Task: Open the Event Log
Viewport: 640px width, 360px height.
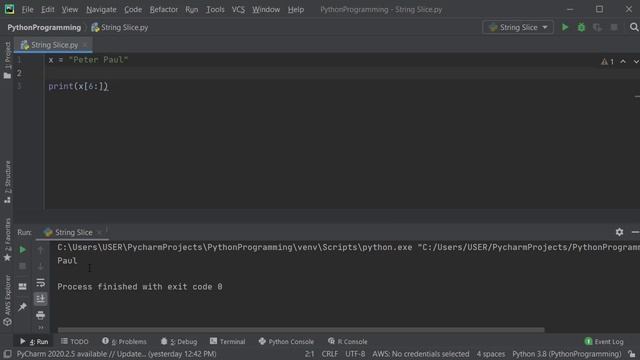Action: 604,341
